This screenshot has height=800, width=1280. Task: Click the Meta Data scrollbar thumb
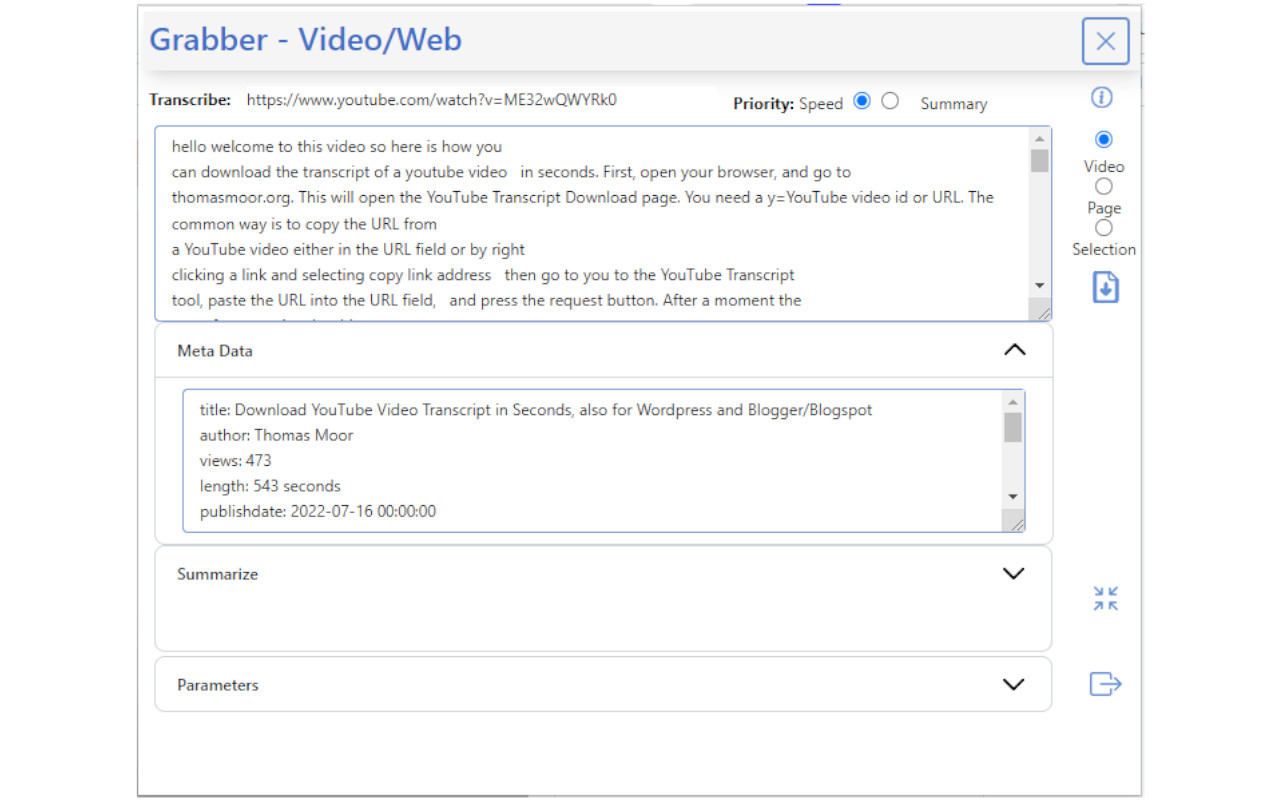(1013, 427)
